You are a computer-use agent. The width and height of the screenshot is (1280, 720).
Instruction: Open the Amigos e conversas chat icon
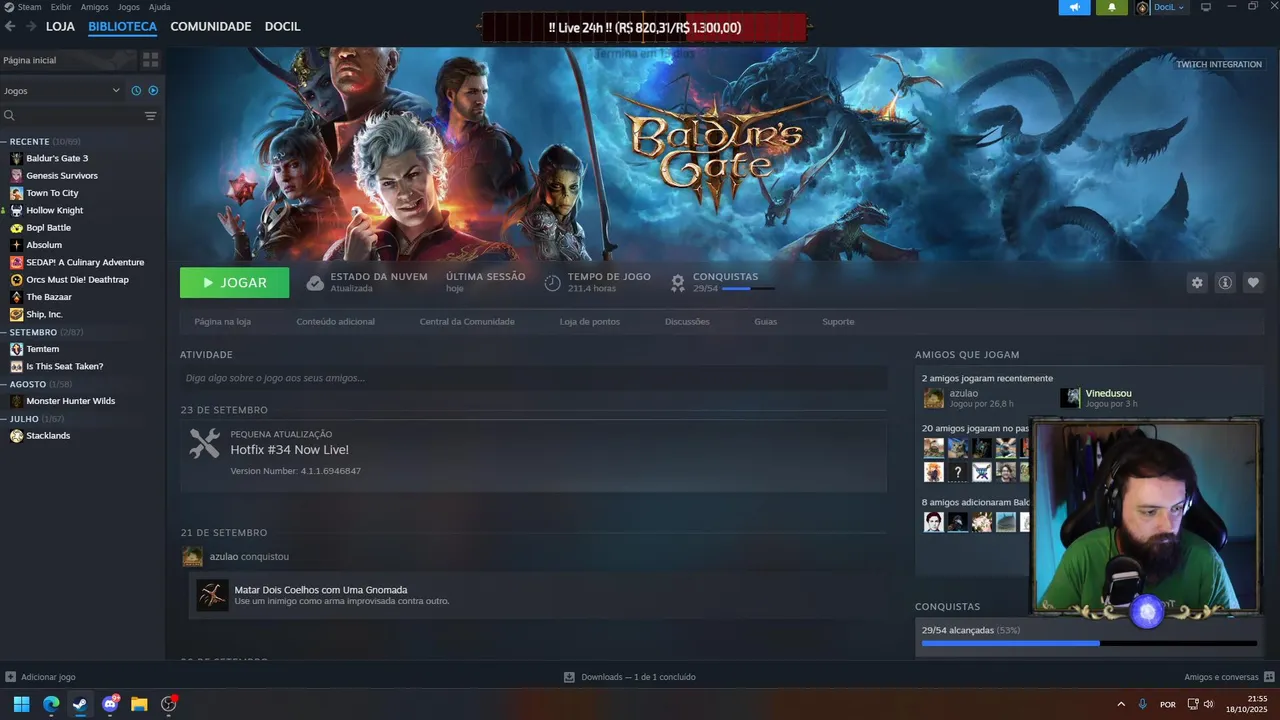pyautogui.click(x=1270, y=677)
